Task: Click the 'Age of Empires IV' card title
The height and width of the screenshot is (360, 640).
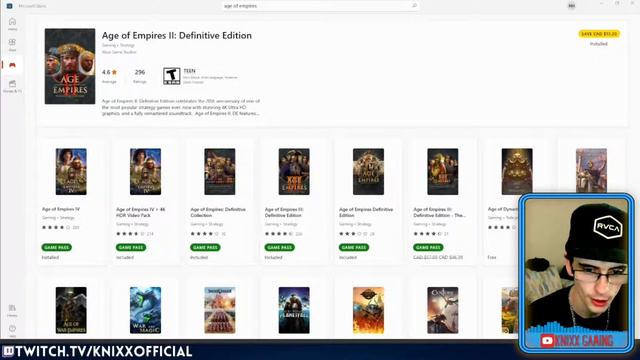Action: [61, 209]
